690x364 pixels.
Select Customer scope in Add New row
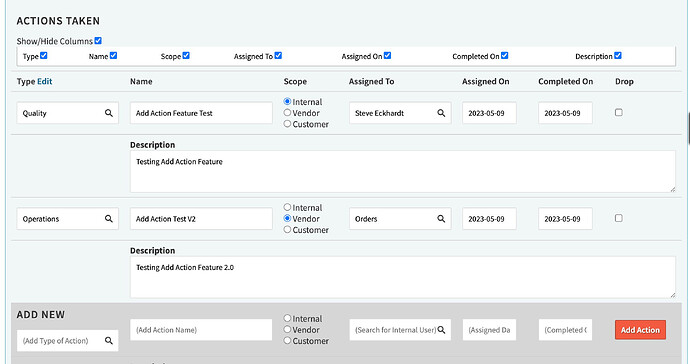click(x=287, y=341)
